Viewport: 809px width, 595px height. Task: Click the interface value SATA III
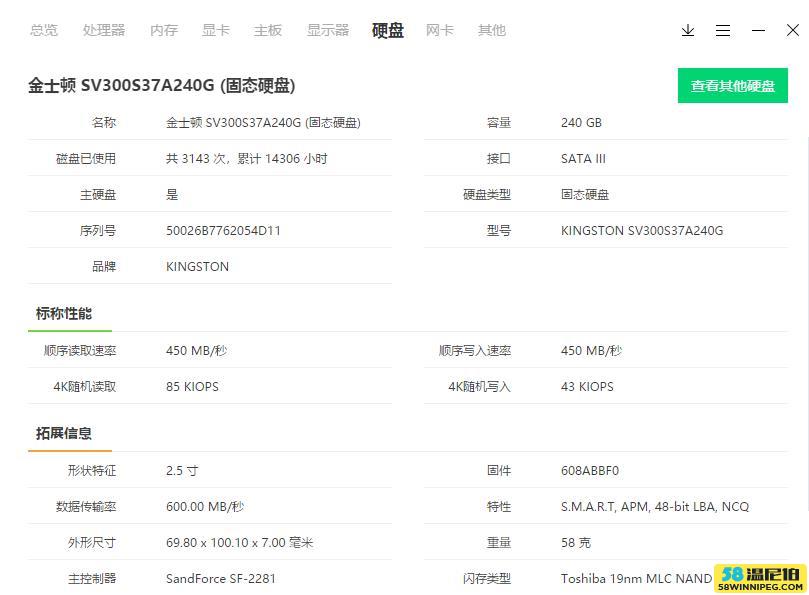coord(584,159)
